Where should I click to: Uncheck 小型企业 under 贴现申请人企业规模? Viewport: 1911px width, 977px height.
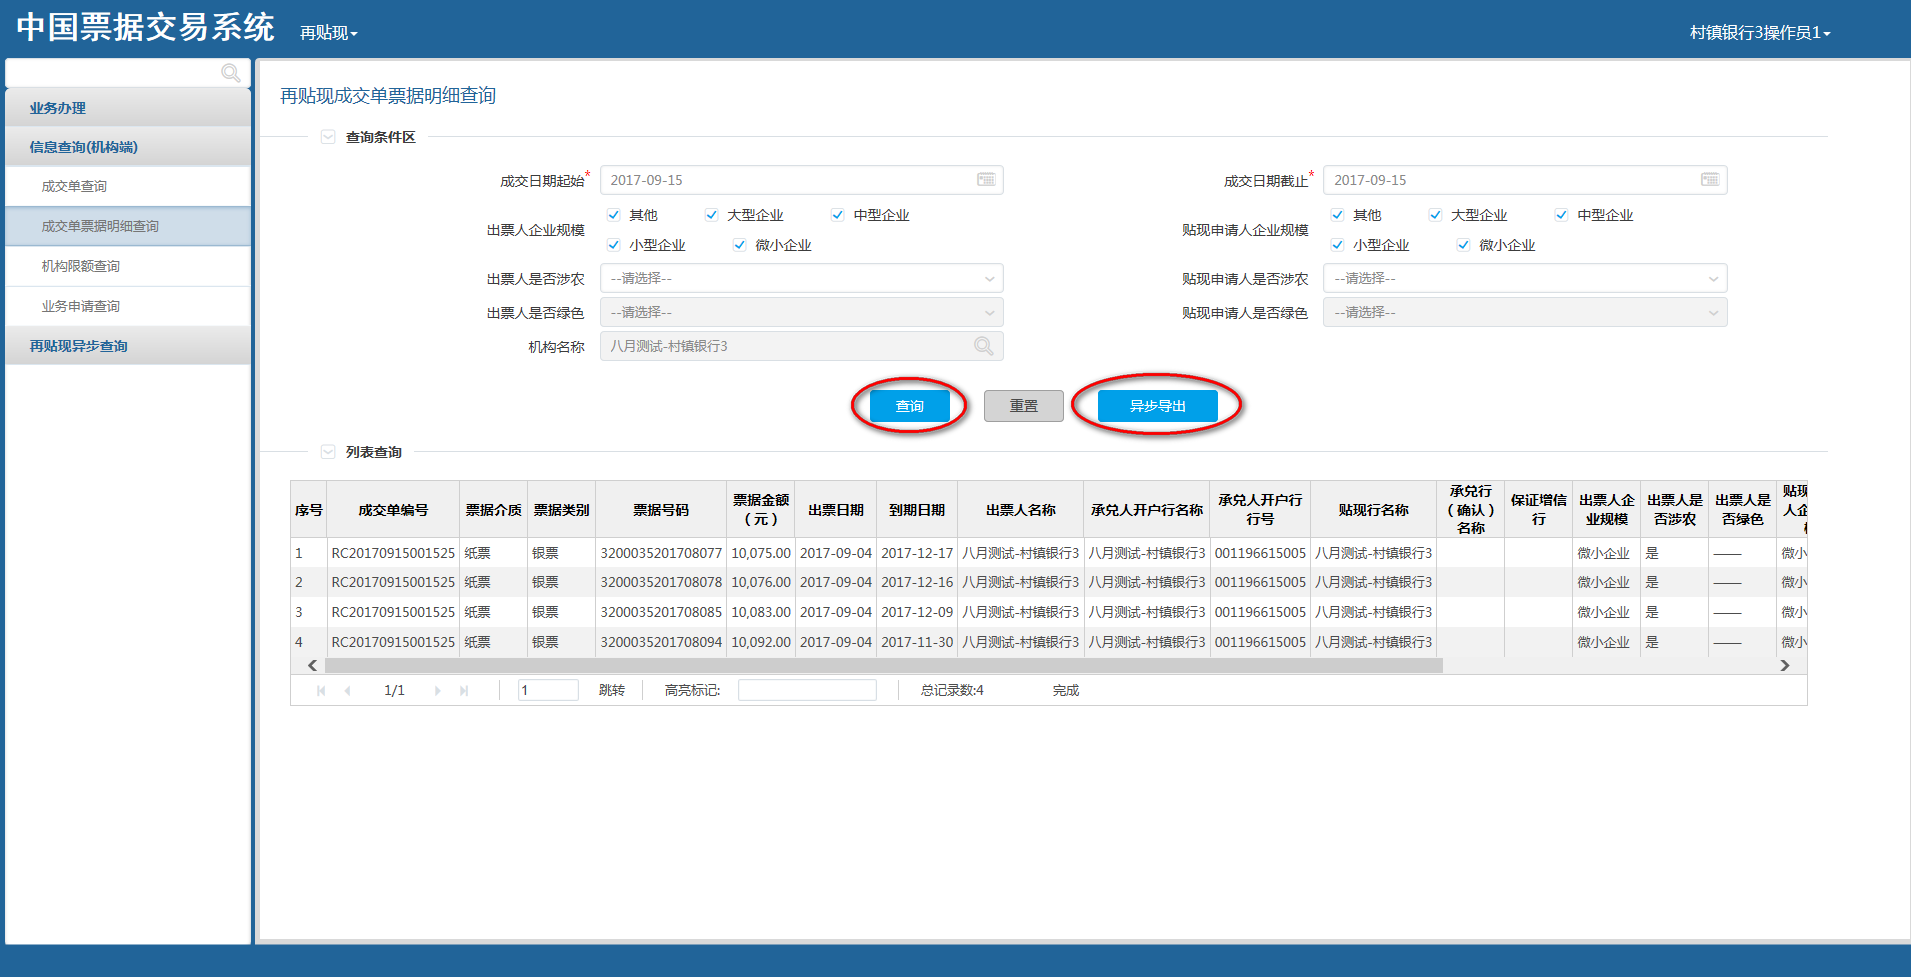pos(1338,245)
